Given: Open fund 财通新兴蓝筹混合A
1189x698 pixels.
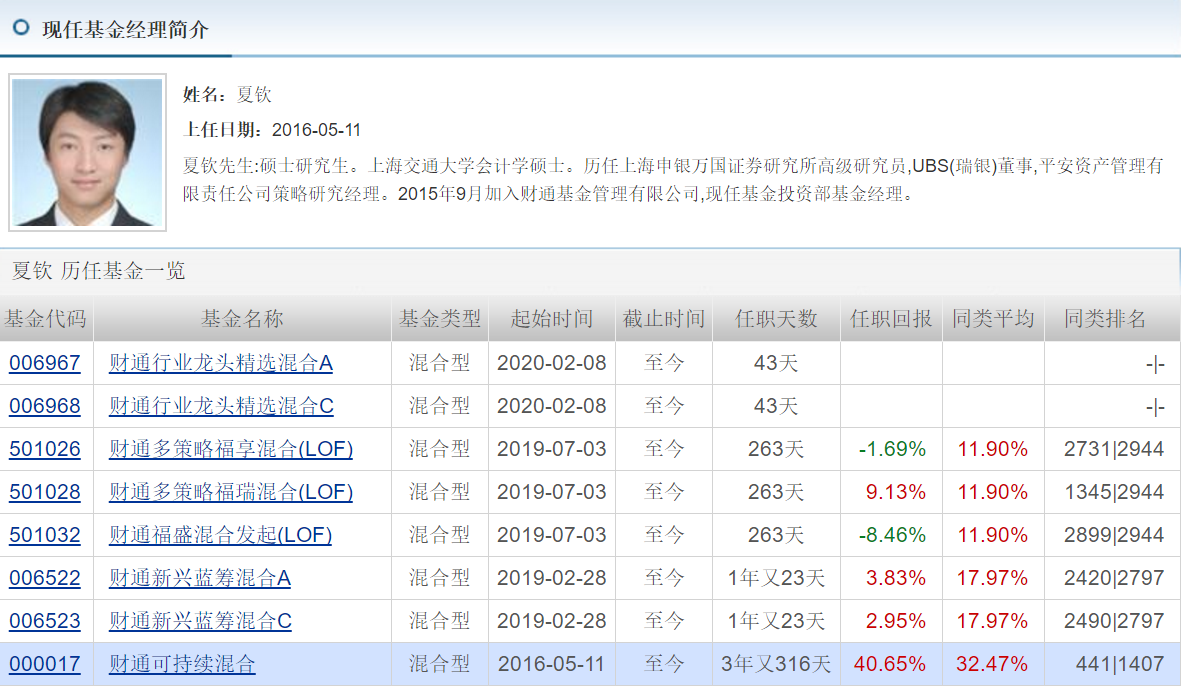Looking at the screenshot, I should click(200, 578).
